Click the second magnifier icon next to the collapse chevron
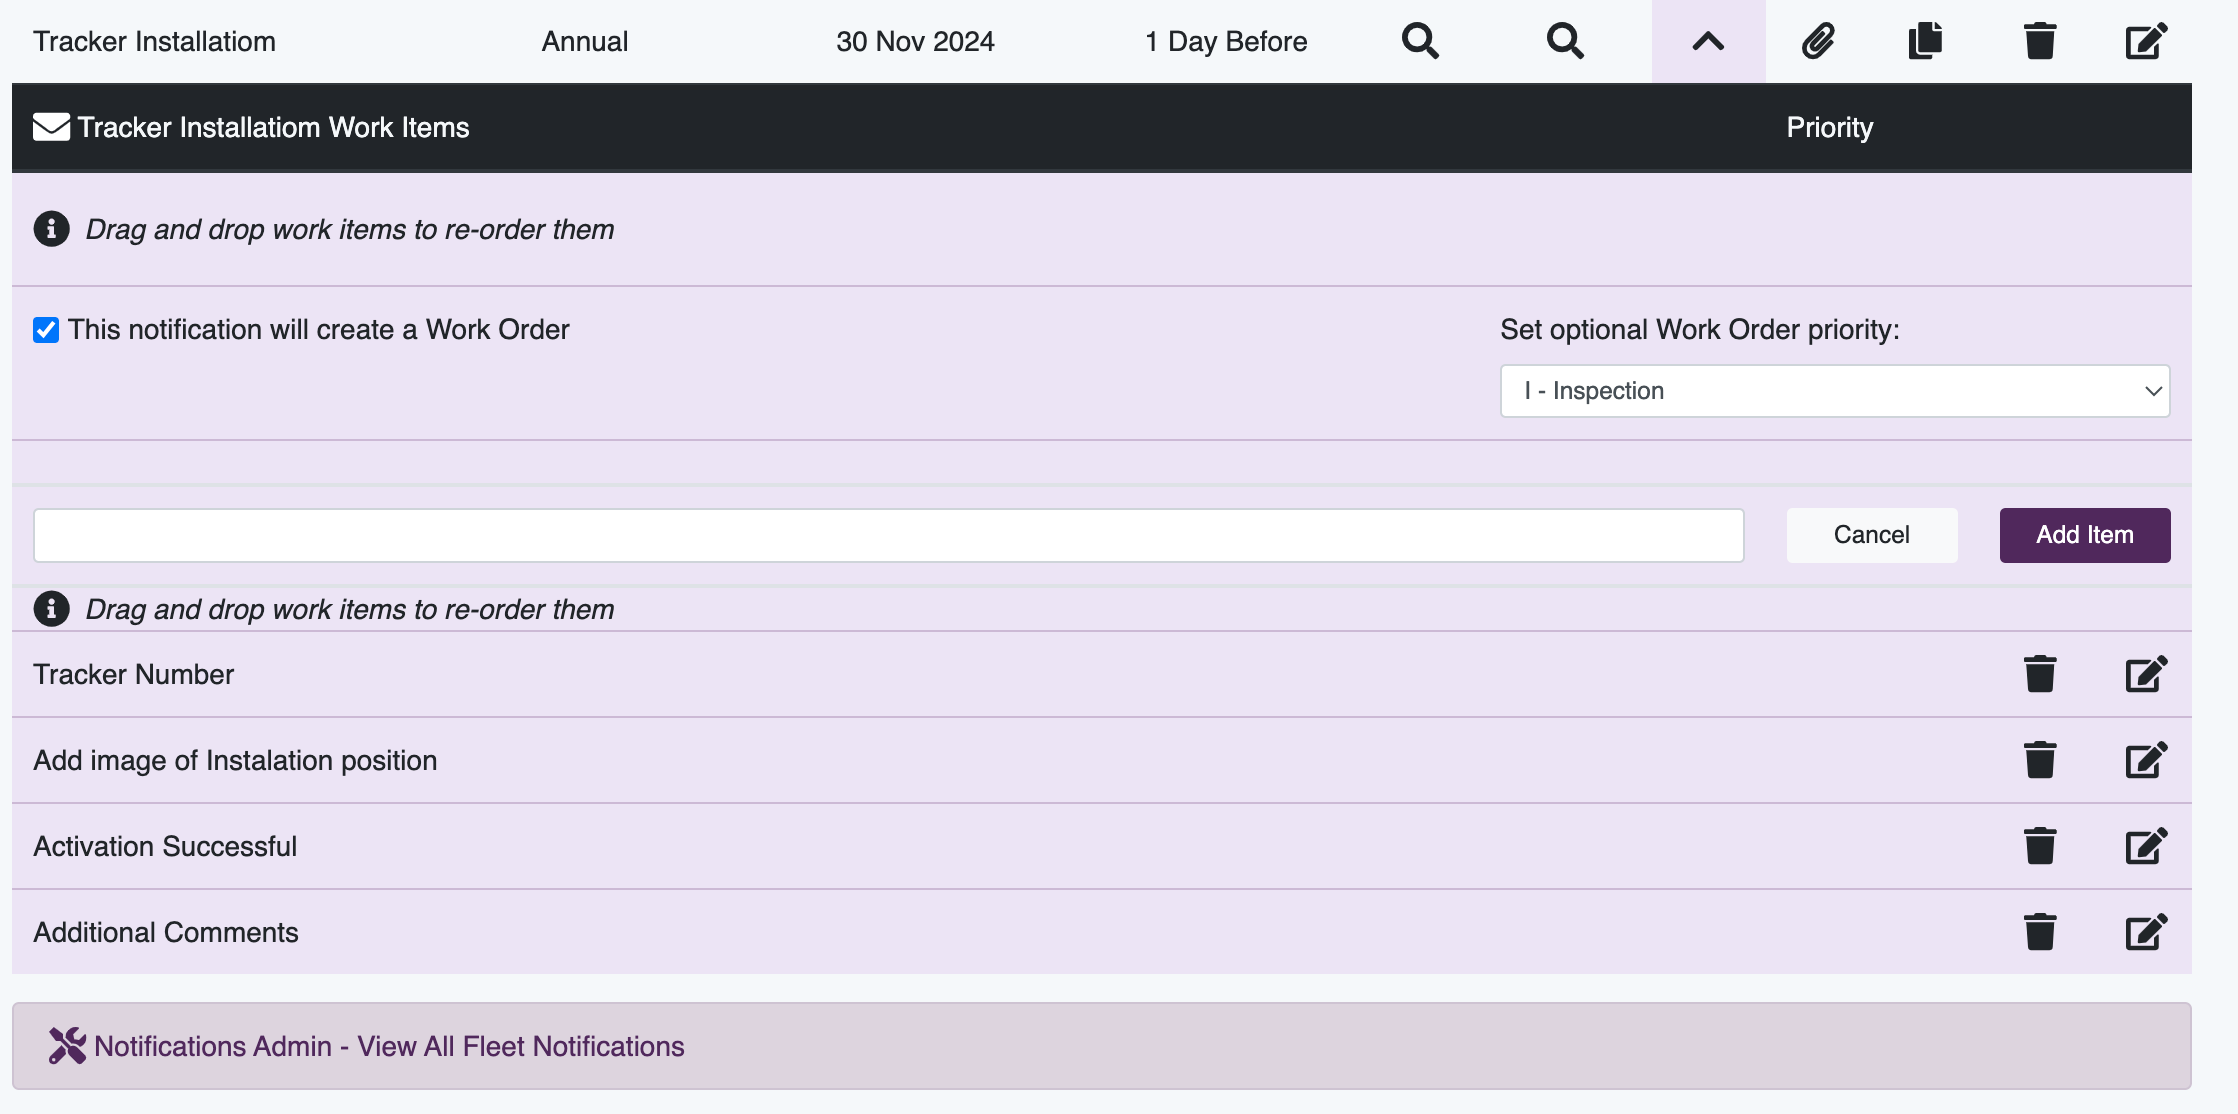Viewport: 2238px width, 1114px height. click(x=1565, y=41)
